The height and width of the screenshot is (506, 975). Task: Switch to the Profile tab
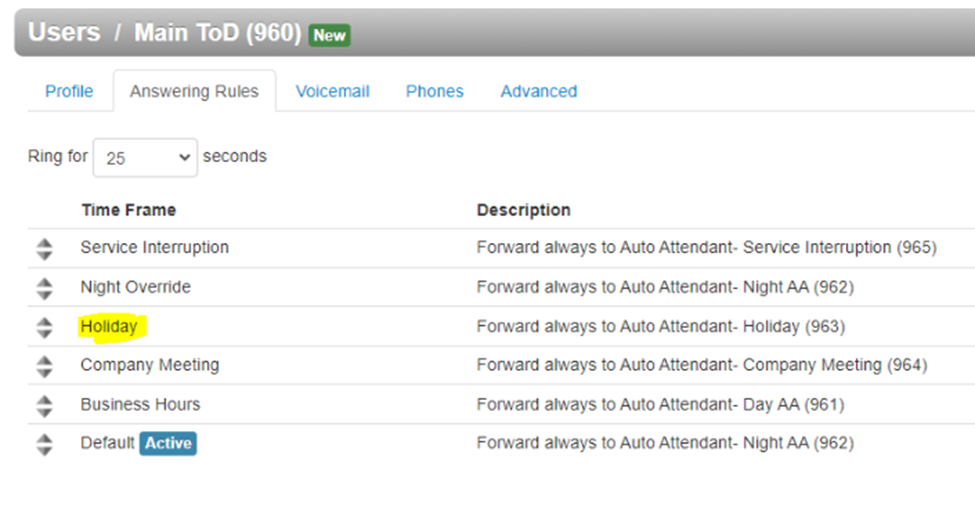[69, 91]
